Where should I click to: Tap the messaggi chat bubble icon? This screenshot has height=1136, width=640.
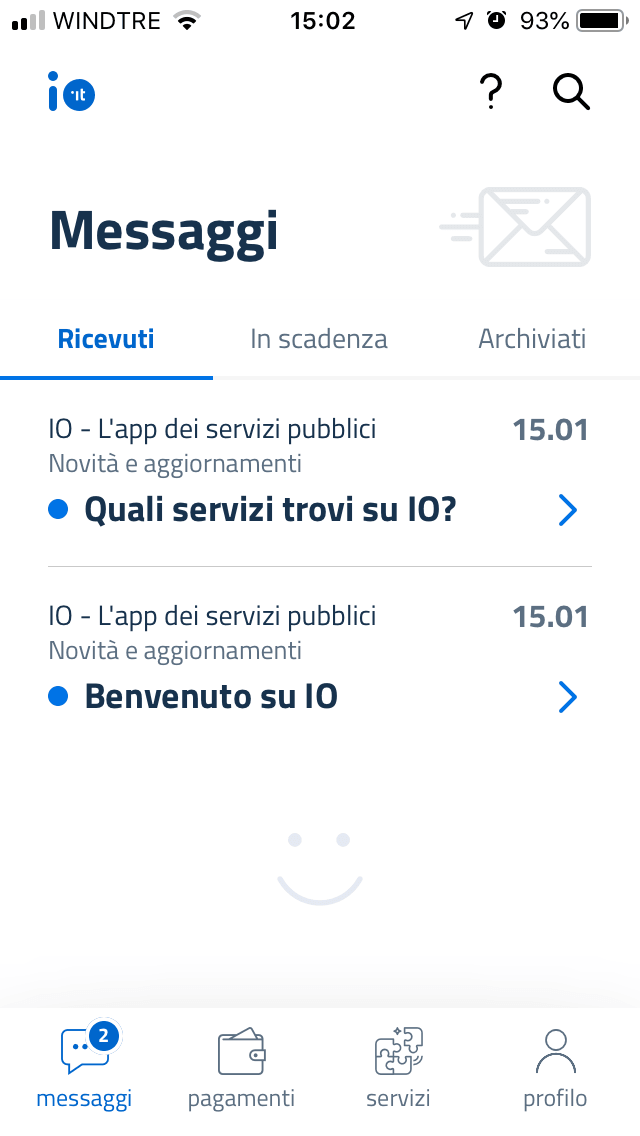point(84,1052)
